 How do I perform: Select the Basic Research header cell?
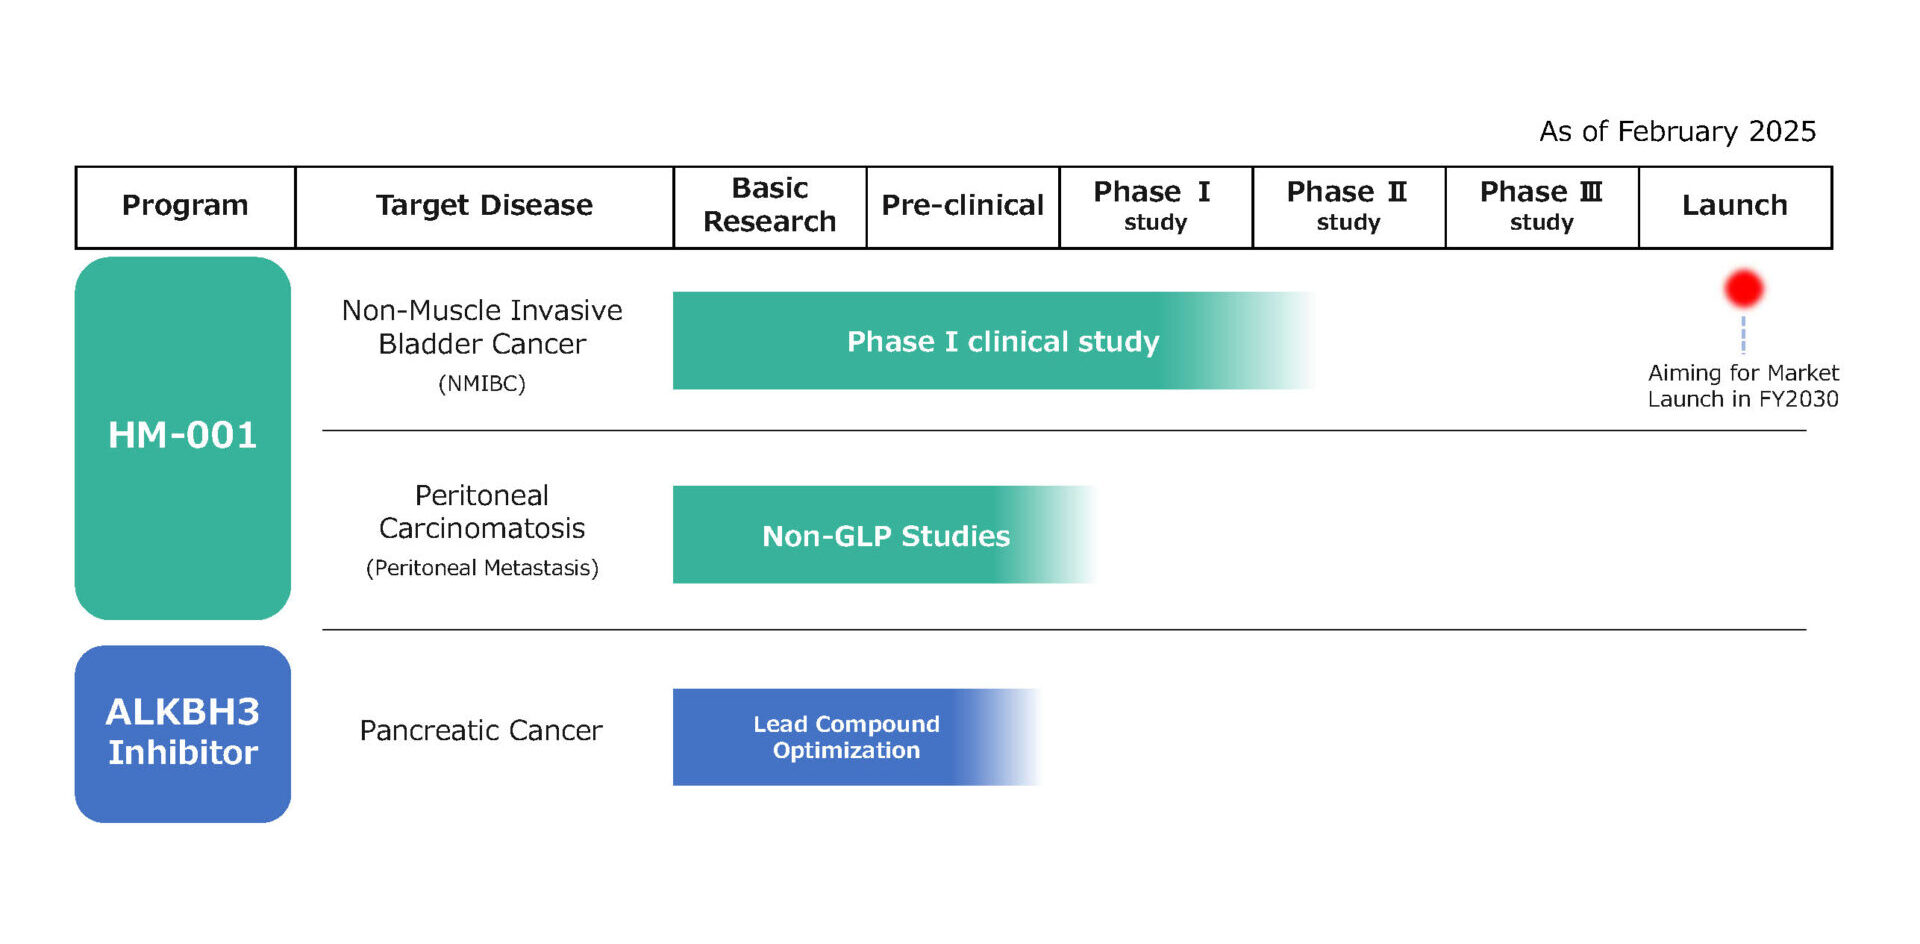(x=769, y=206)
